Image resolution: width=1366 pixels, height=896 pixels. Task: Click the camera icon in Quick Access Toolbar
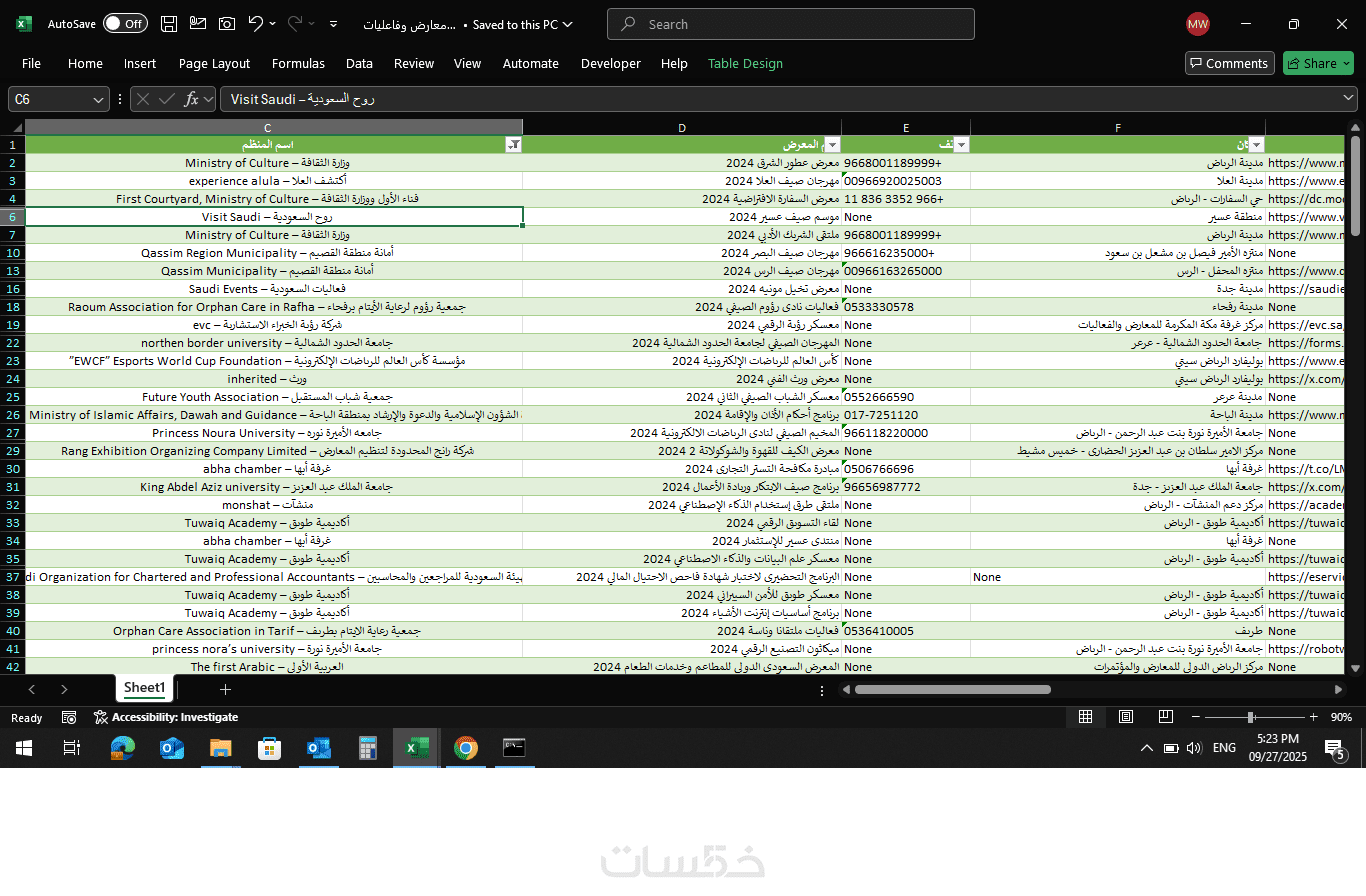[x=227, y=24]
